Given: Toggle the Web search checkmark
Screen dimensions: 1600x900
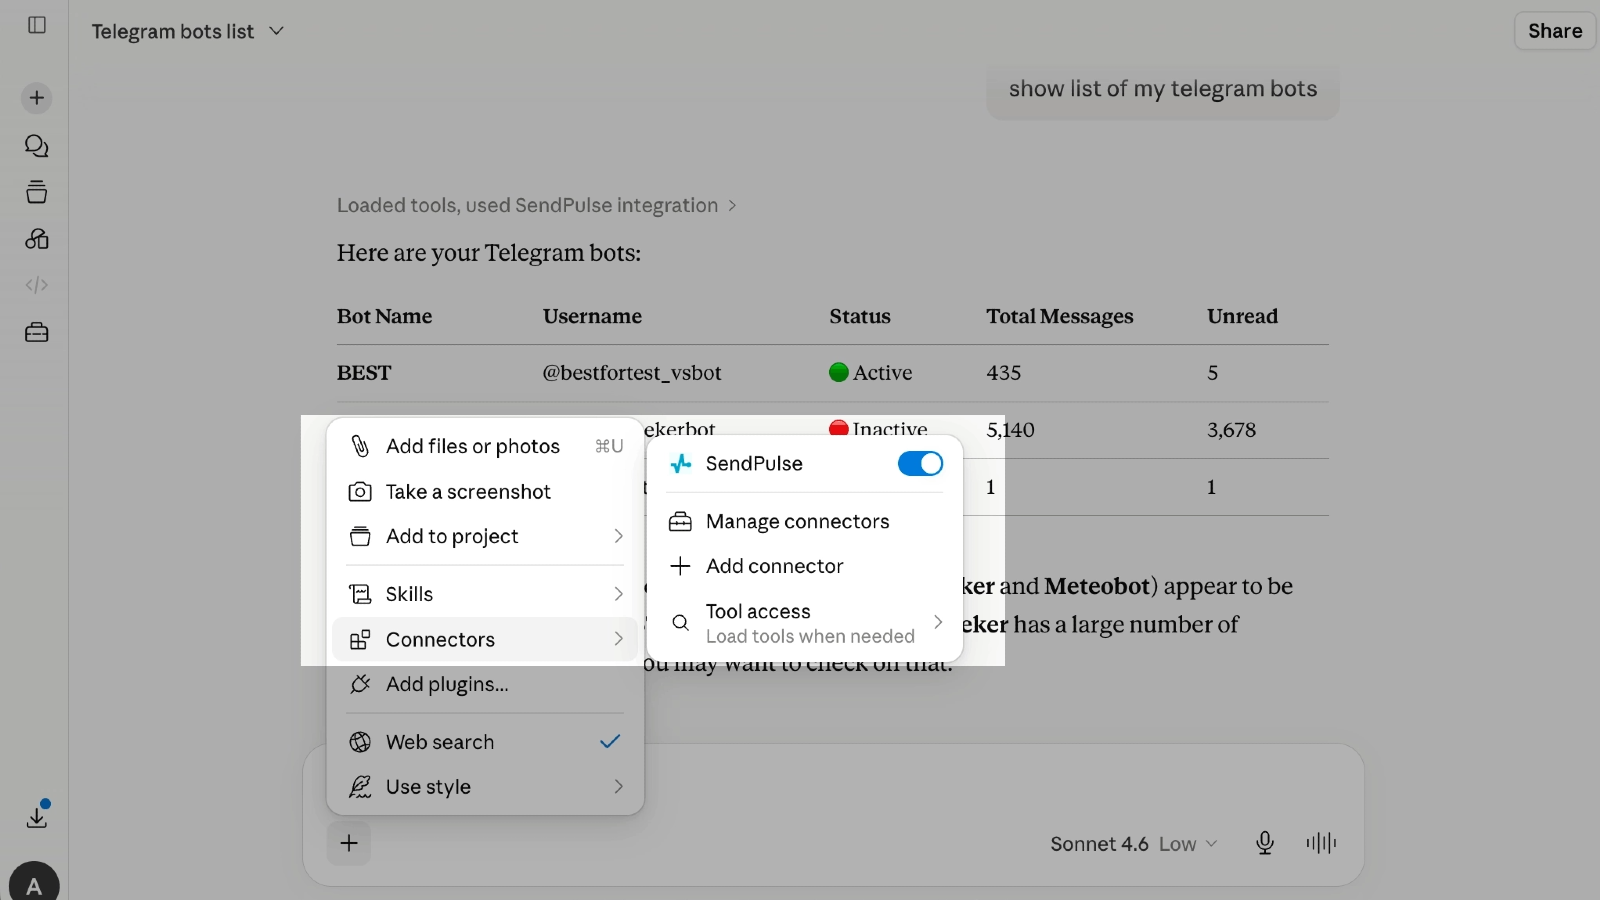Looking at the screenshot, I should [610, 742].
